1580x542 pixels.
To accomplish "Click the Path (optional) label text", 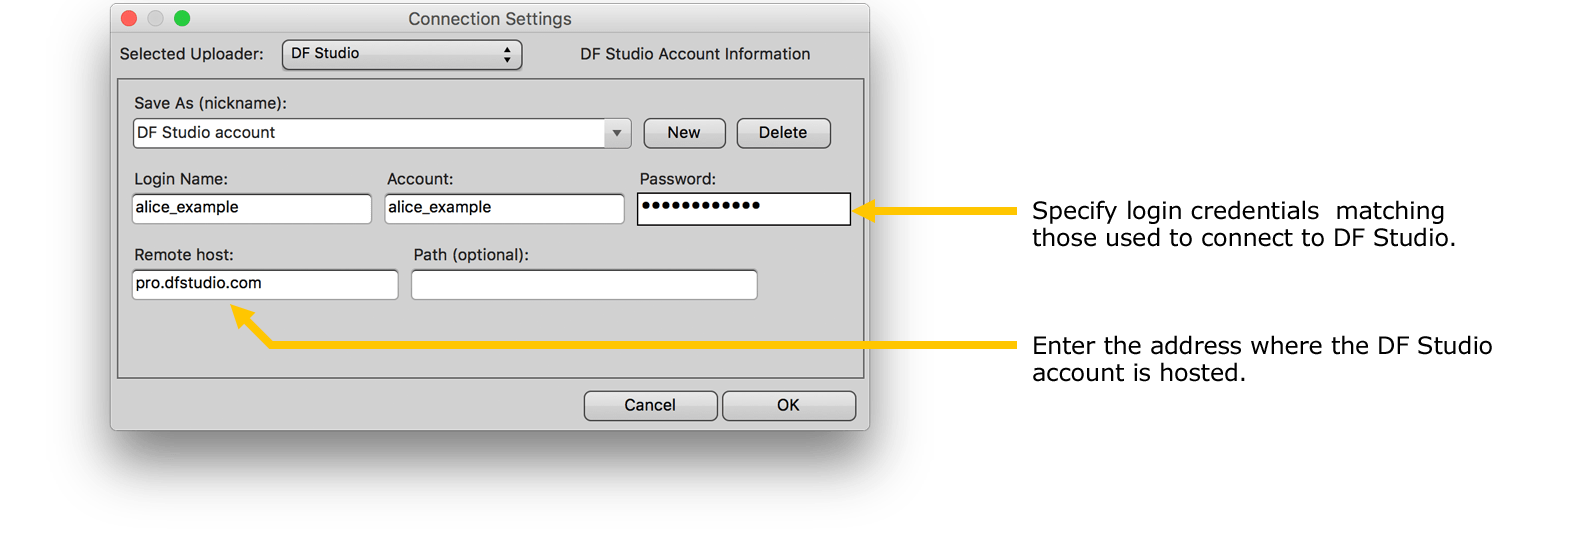I will [x=471, y=255].
